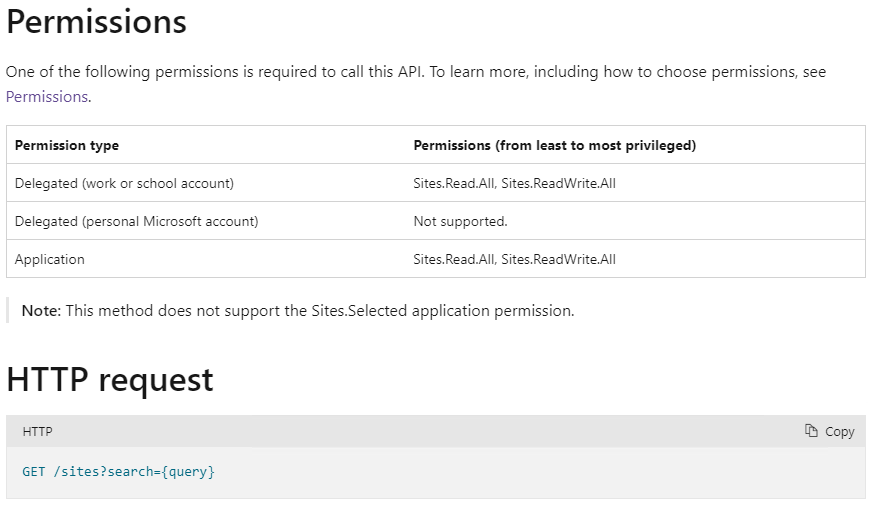
Task: Click the copy icon in code block
Action: click(811, 431)
